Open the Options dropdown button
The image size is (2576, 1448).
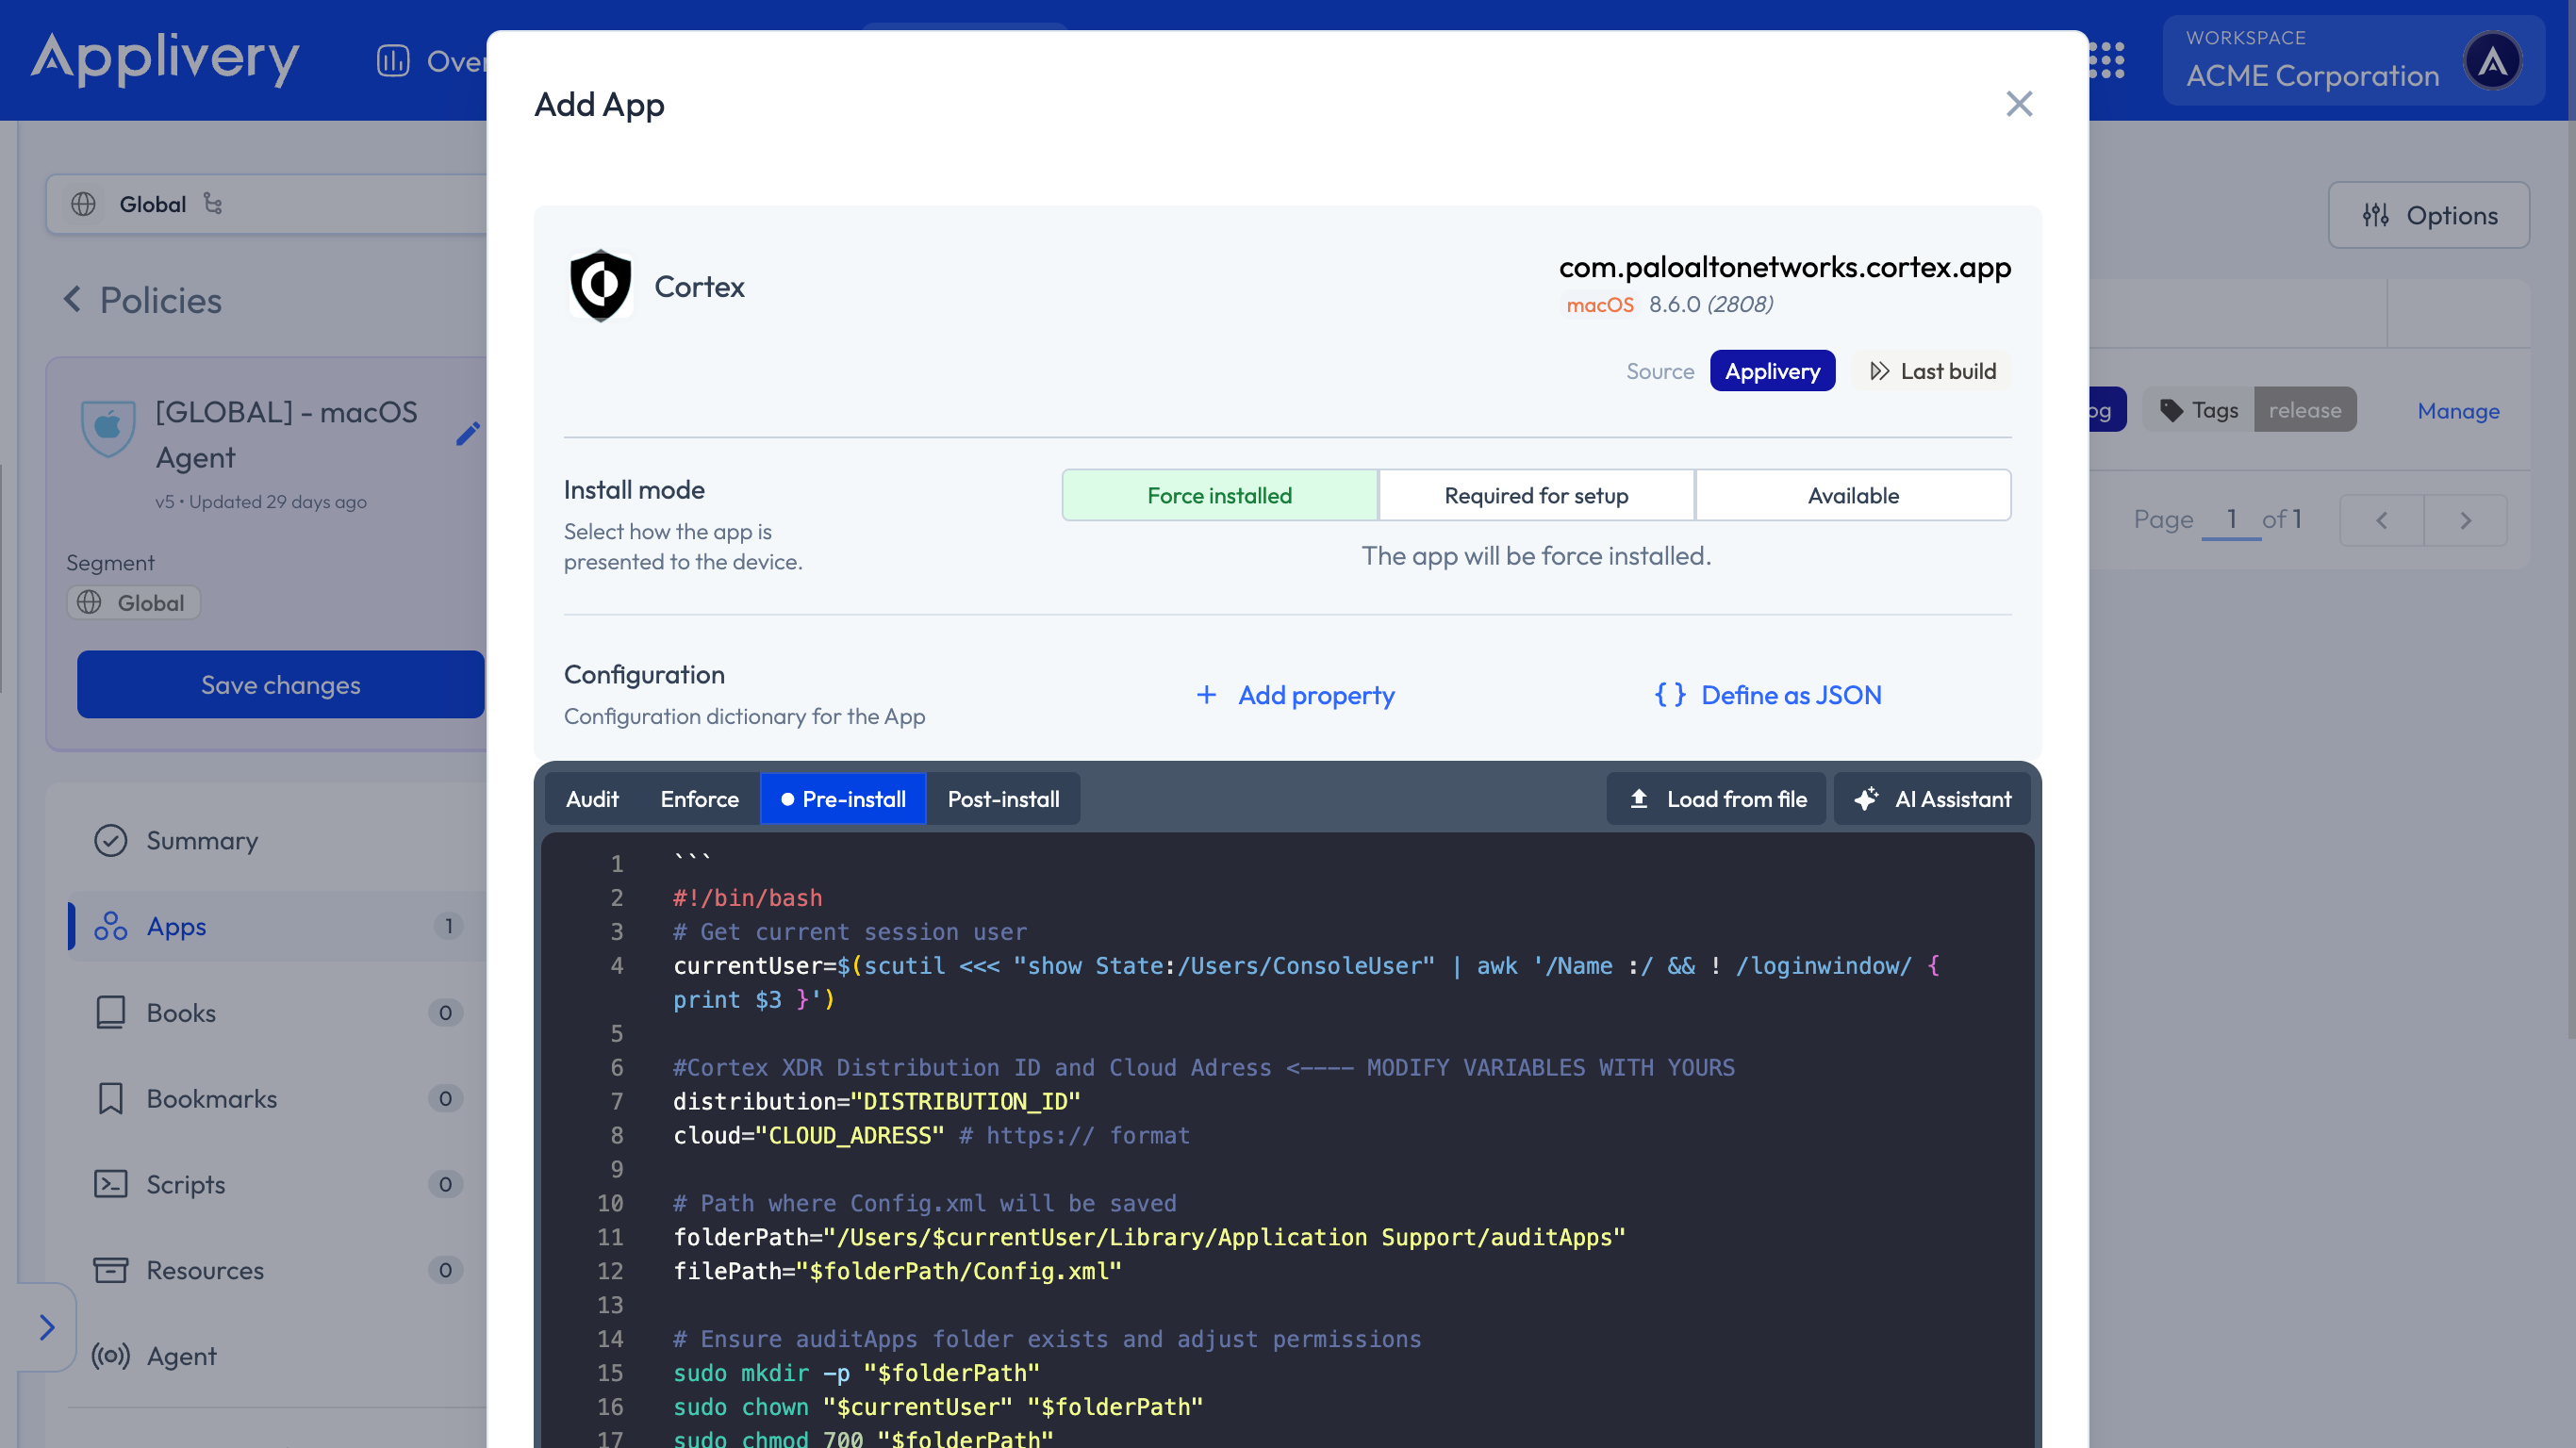2428,215
